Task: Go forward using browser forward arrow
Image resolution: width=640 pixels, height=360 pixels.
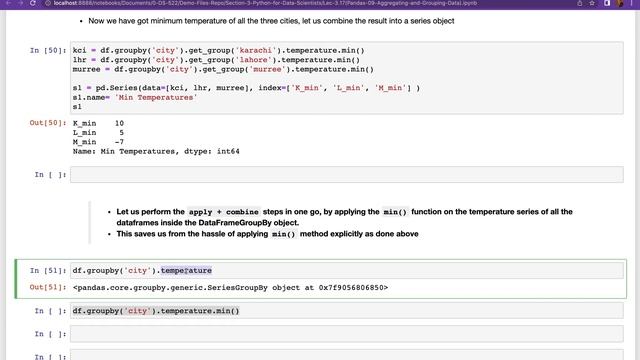Action: [x=20, y=3]
